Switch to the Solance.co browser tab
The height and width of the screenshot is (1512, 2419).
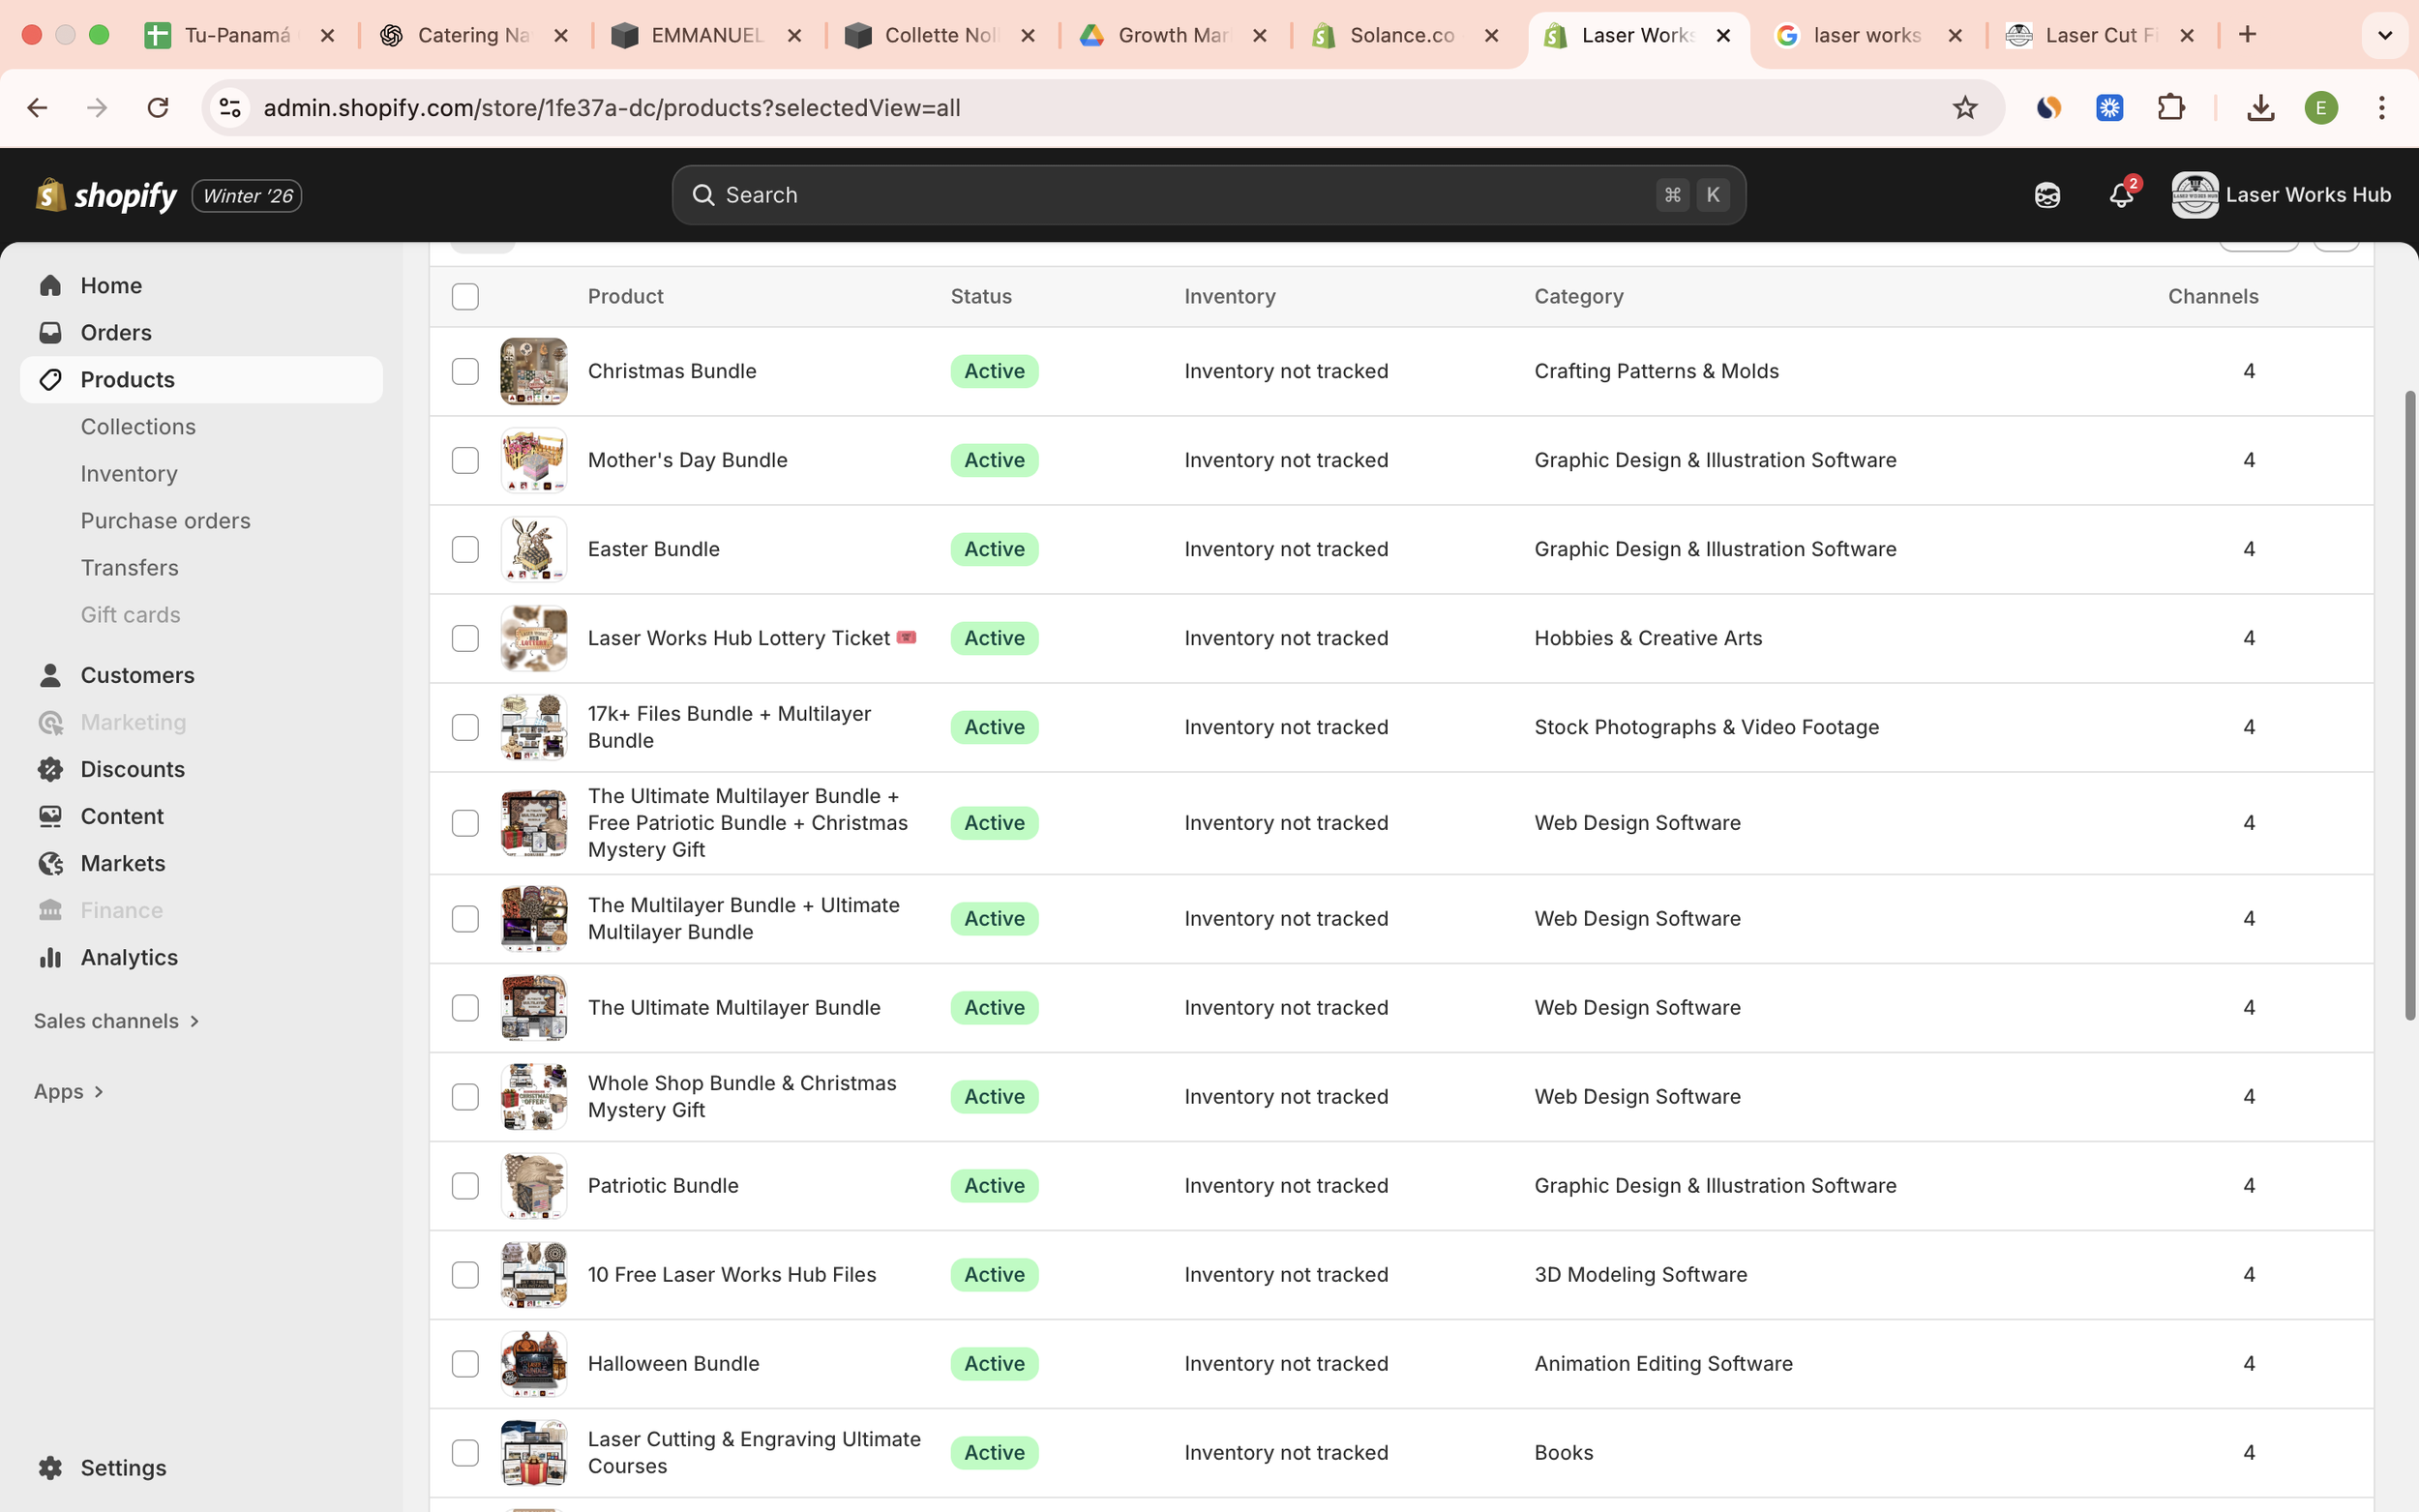[x=1400, y=35]
